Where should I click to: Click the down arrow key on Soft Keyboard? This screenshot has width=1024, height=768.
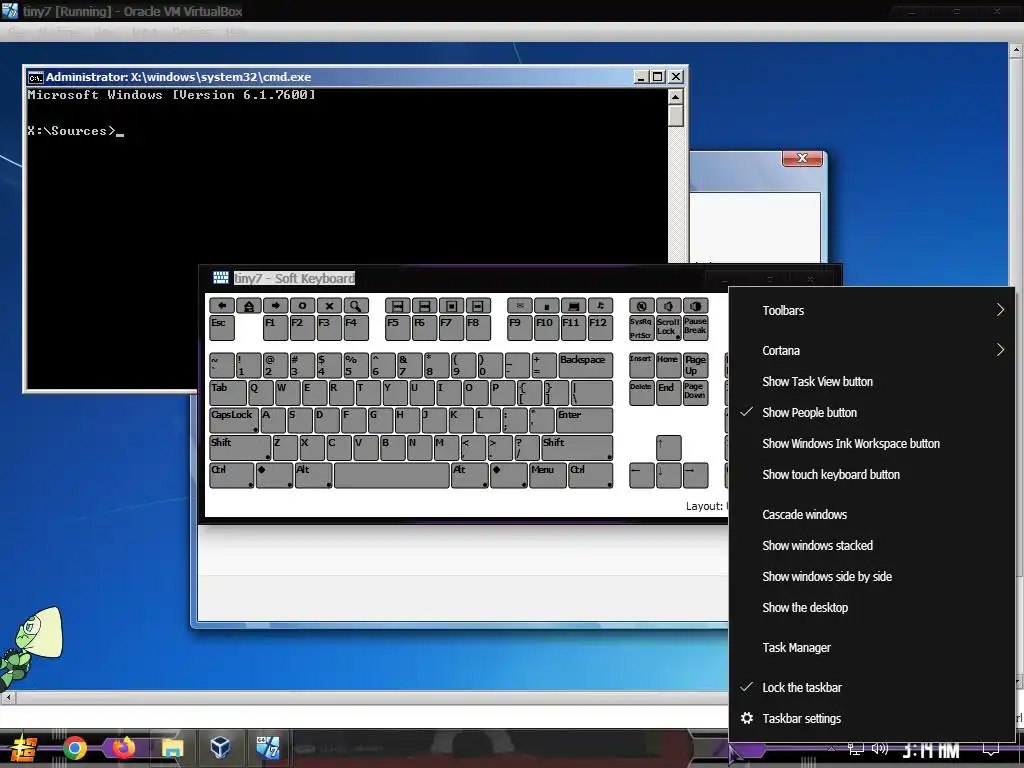click(668, 475)
